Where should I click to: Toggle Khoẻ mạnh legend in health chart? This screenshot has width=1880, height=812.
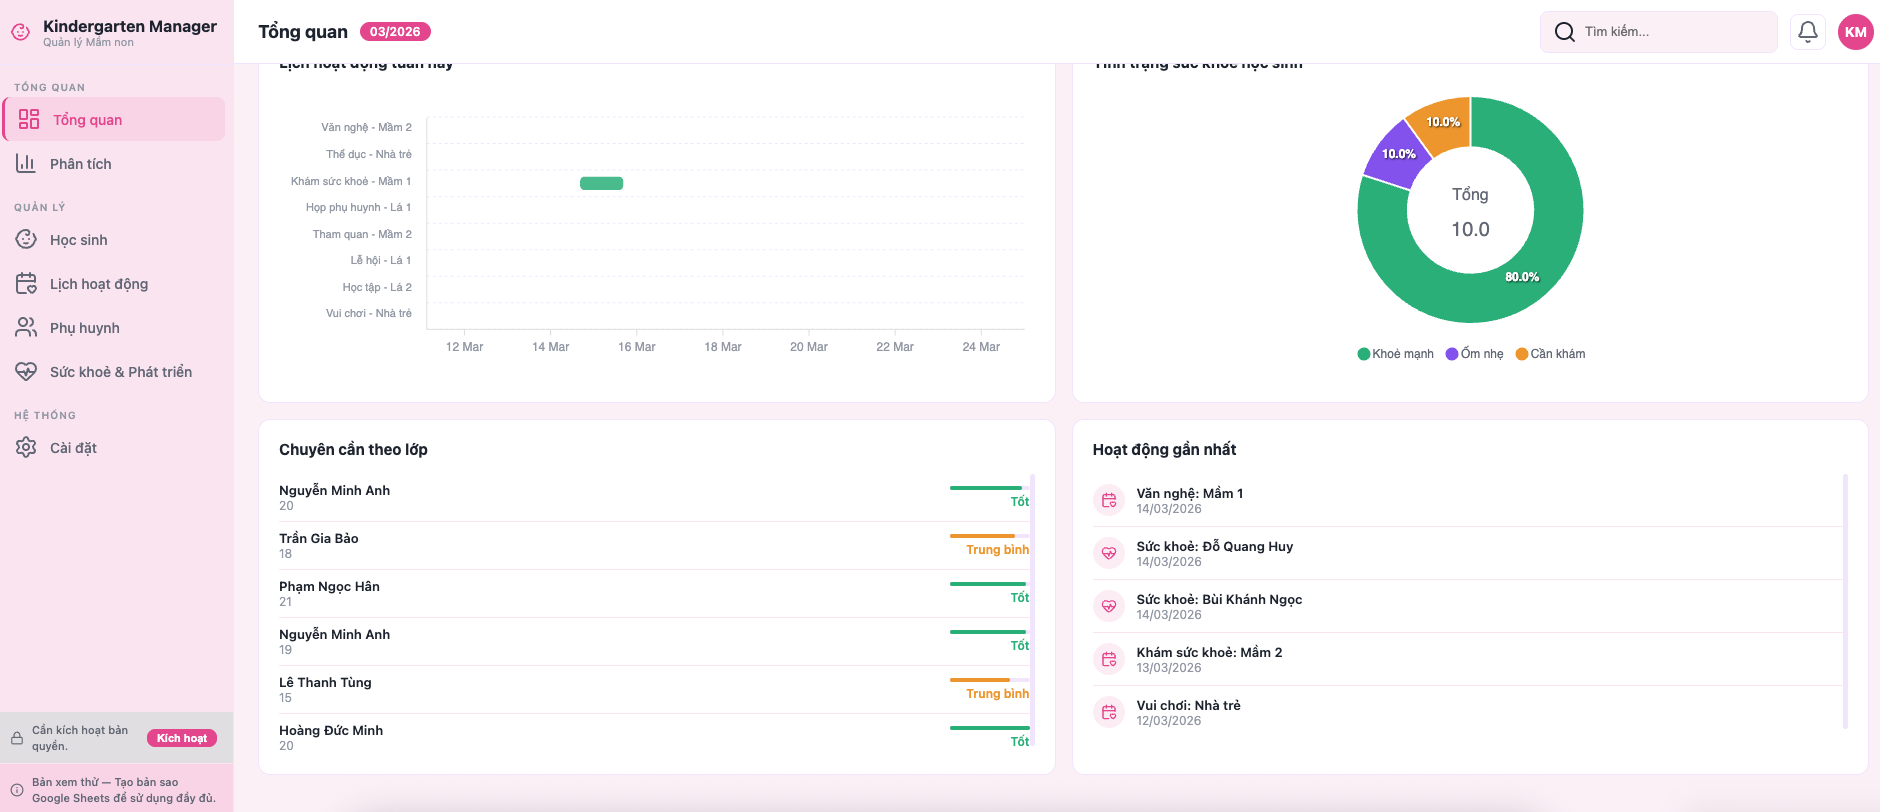pos(1395,354)
